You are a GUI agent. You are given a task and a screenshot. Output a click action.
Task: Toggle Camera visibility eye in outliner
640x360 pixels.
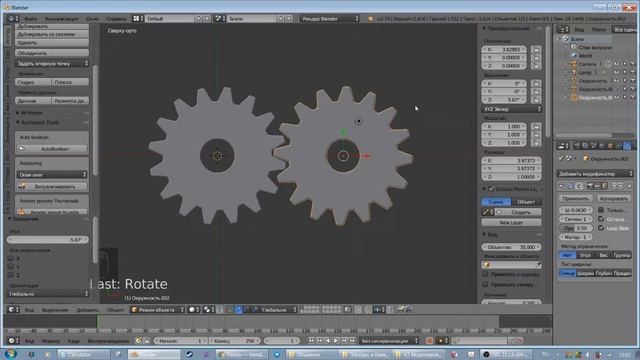[x=617, y=64]
